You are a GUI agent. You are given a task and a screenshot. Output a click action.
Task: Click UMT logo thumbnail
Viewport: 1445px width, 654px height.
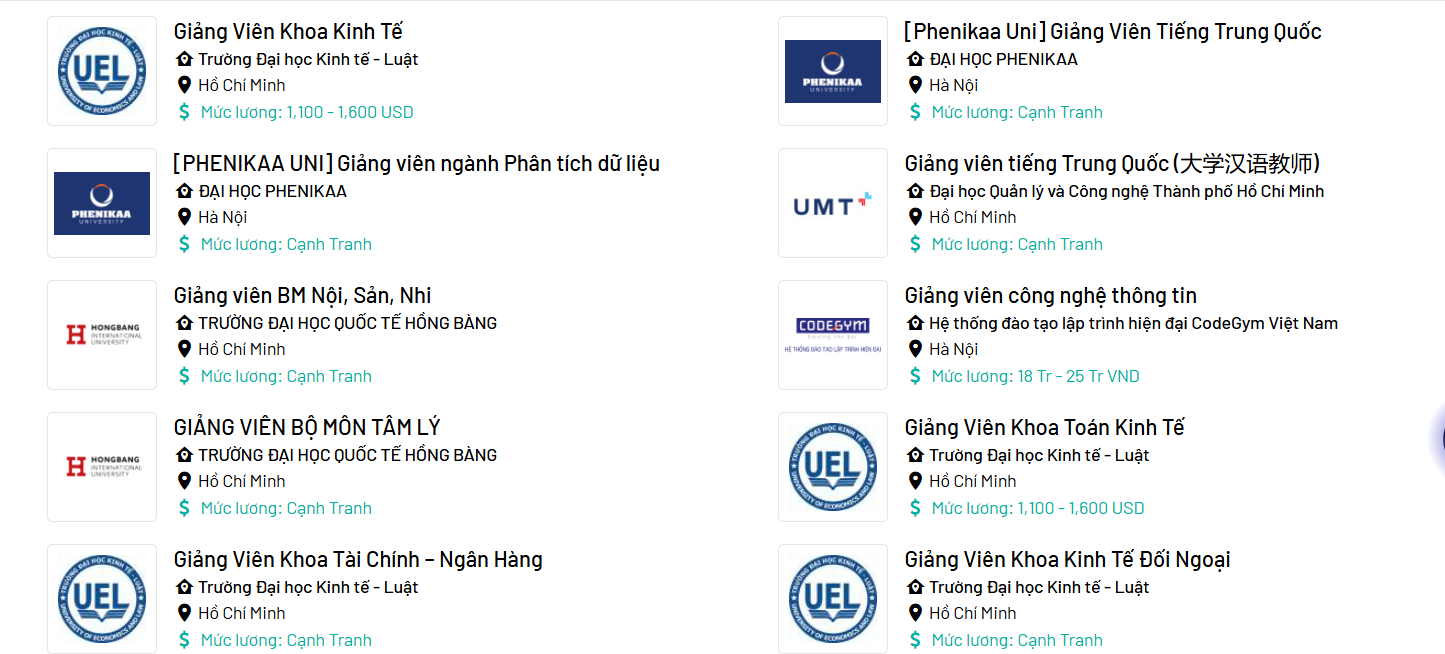click(833, 203)
